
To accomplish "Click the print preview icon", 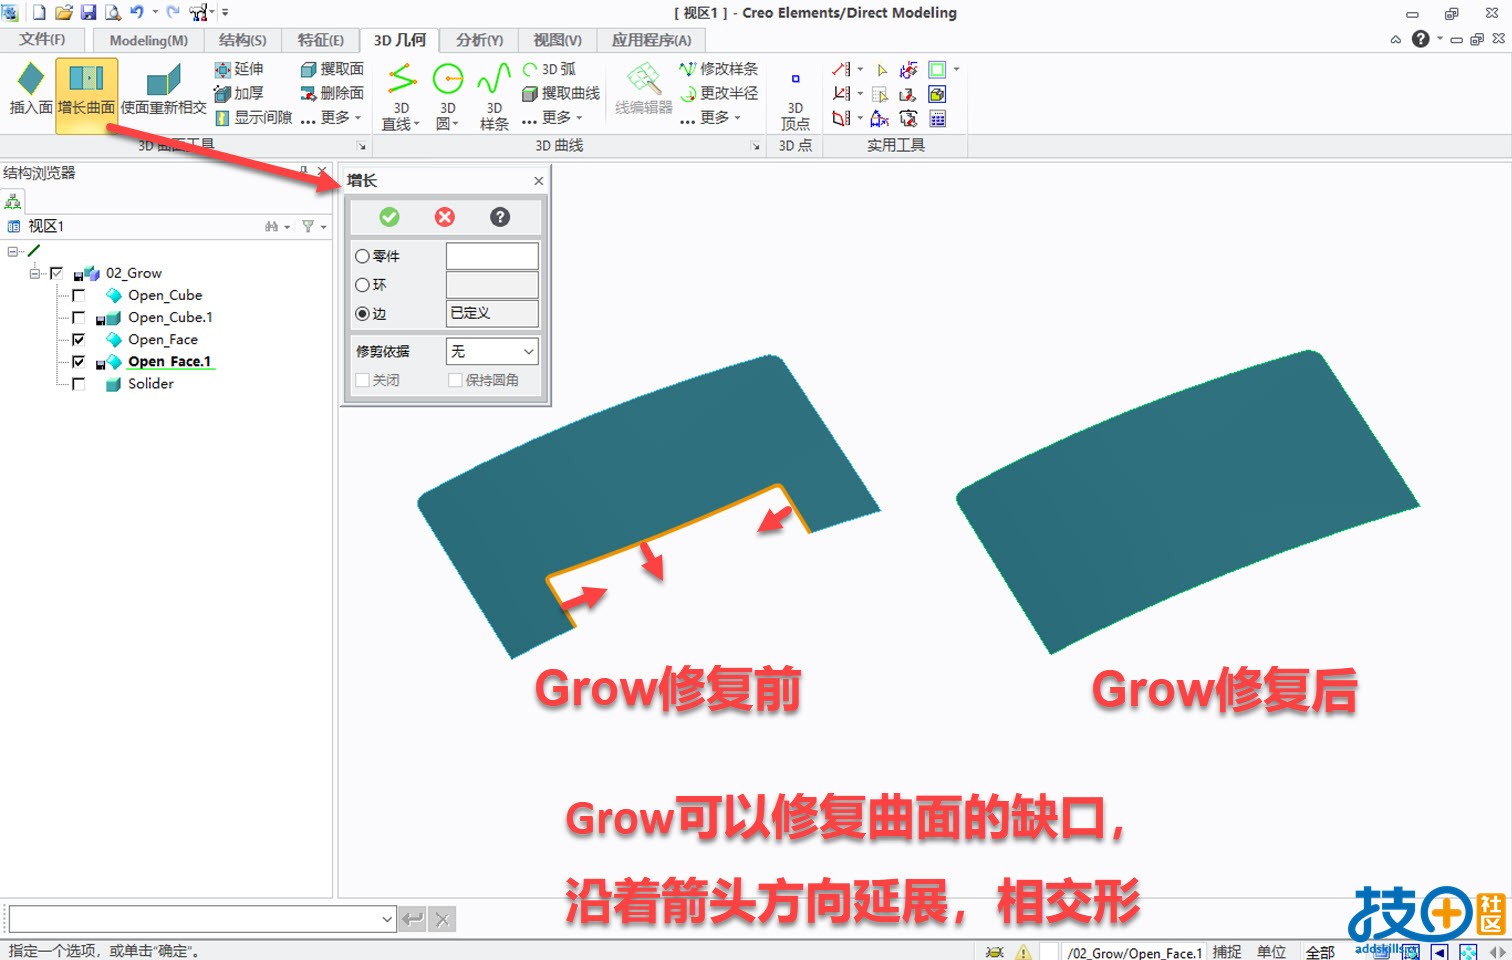I will 112,12.
